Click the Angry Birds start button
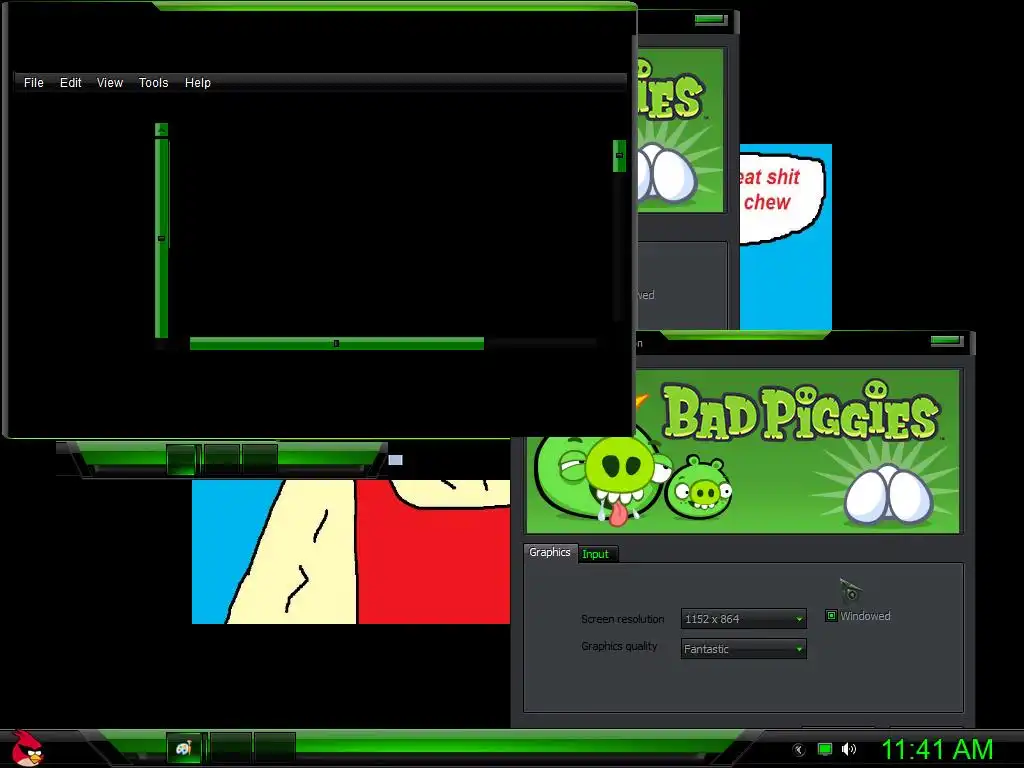1024x768 pixels. 26,748
